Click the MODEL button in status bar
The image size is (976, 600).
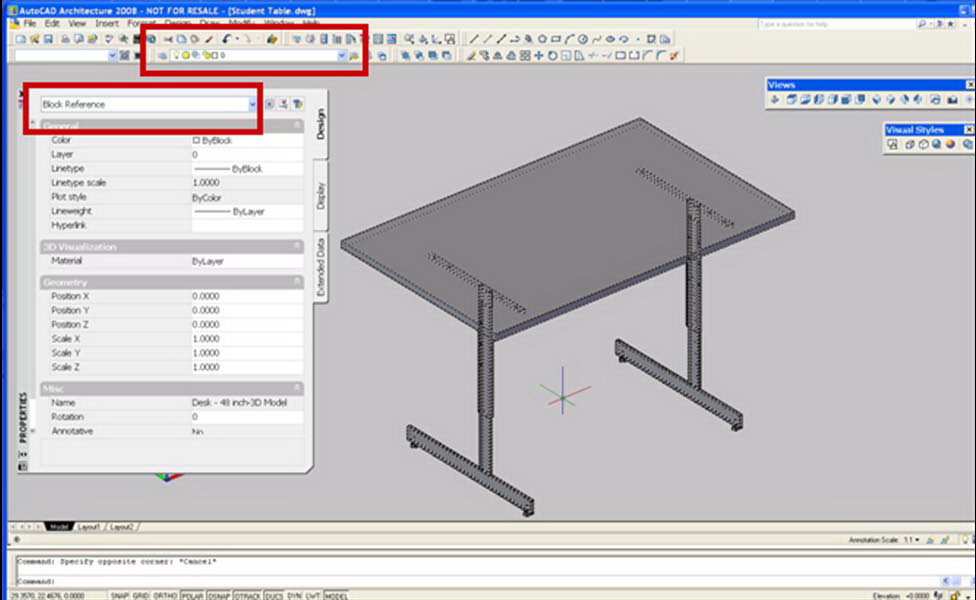[336, 596]
